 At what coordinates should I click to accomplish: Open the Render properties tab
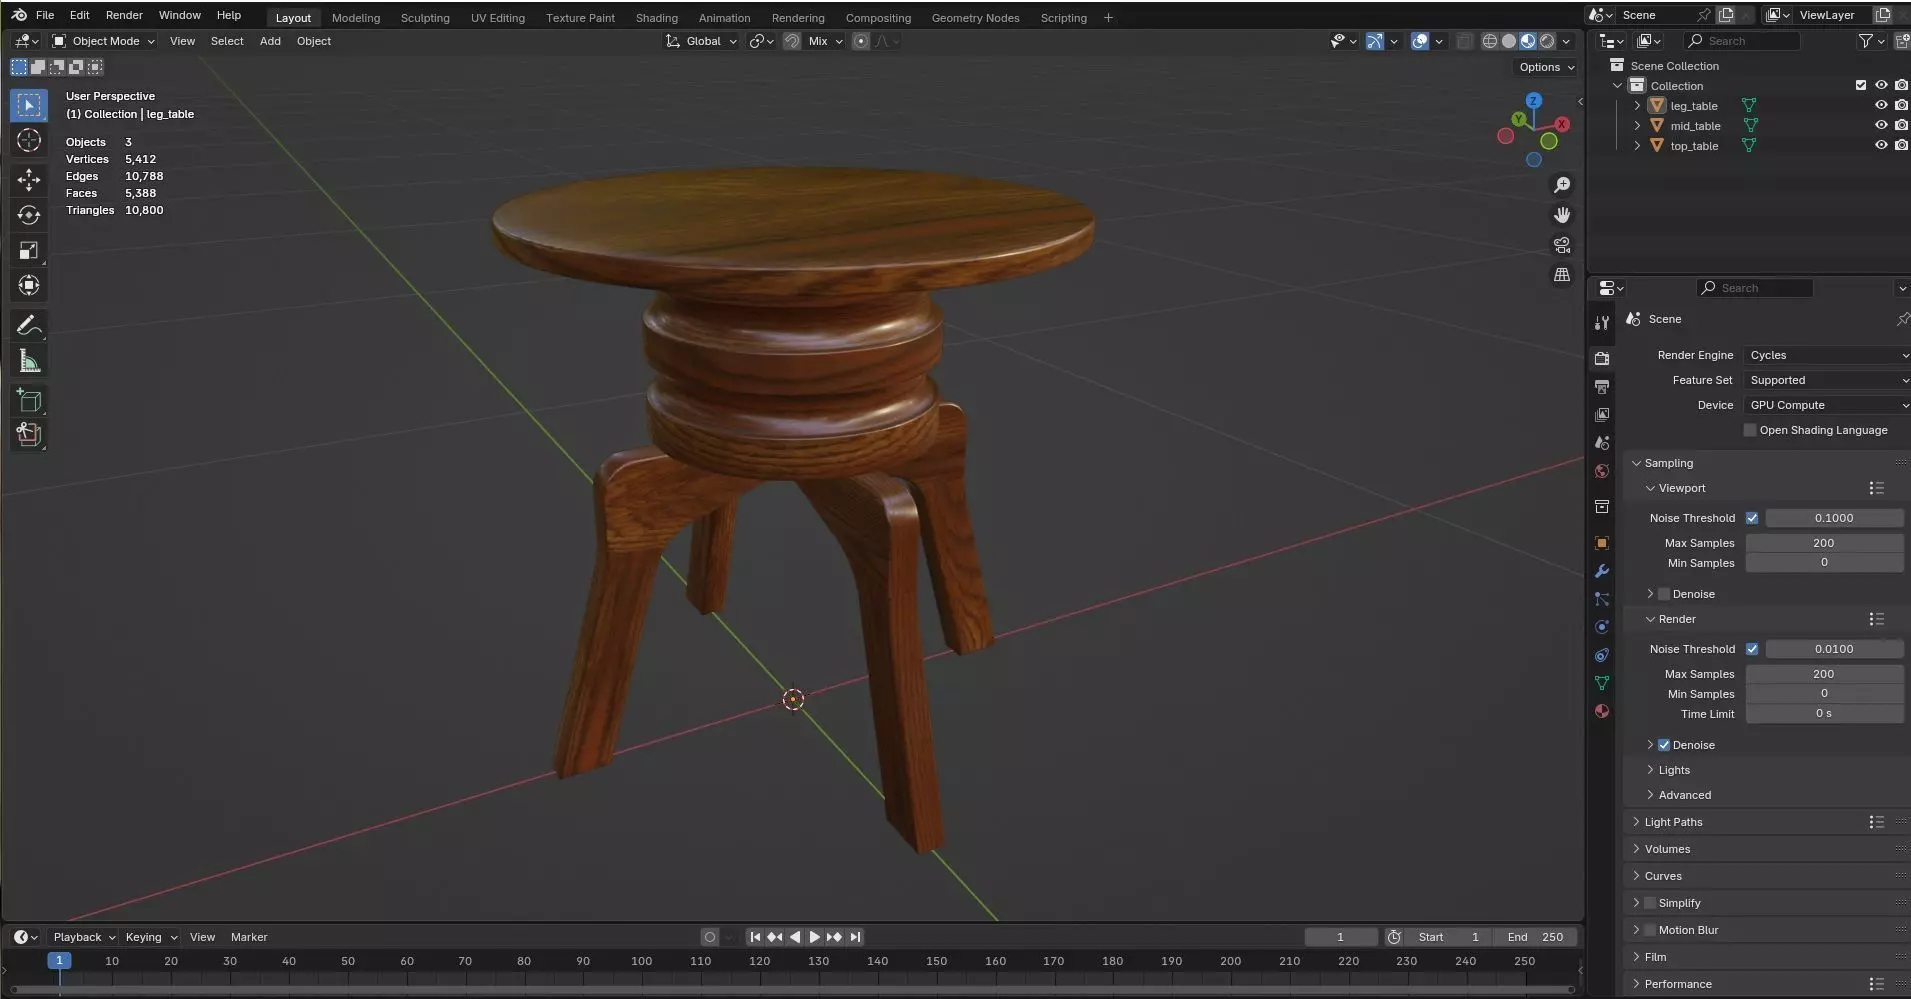click(x=1602, y=358)
